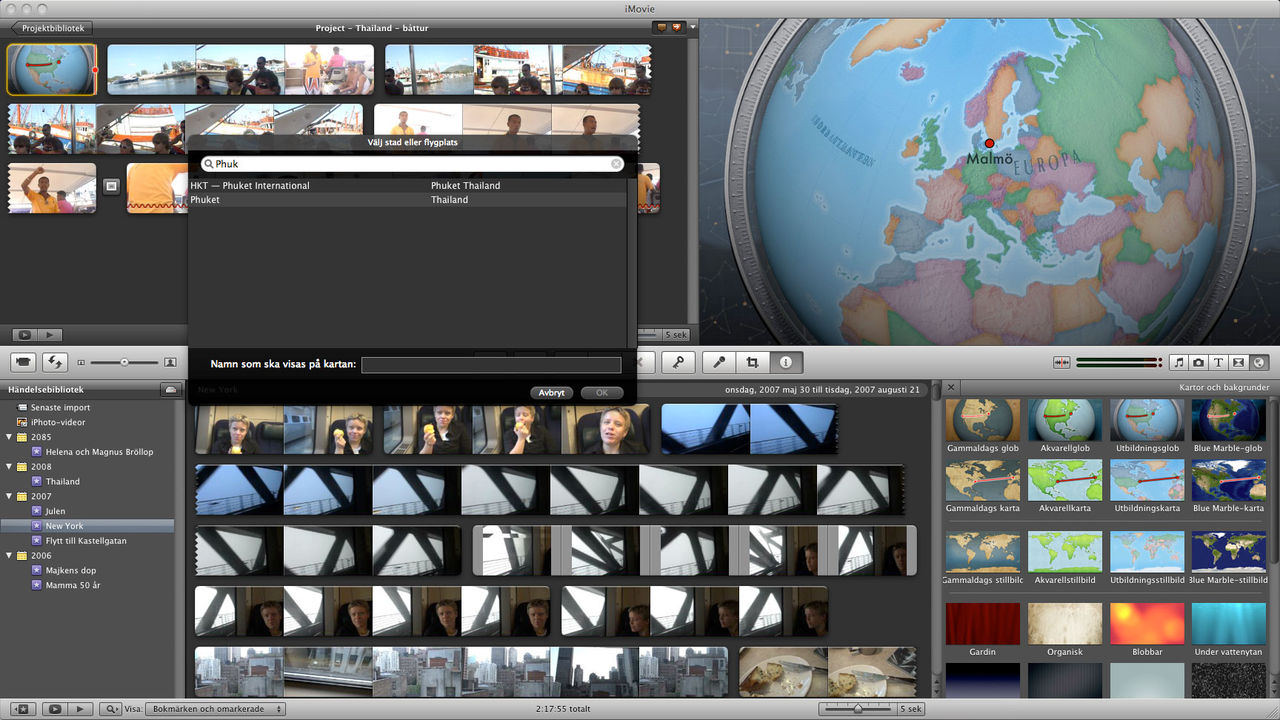Viewport: 1280px width, 720px height.
Task: Open the inspector info button
Action: pyautogui.click(x=786, y=363)
